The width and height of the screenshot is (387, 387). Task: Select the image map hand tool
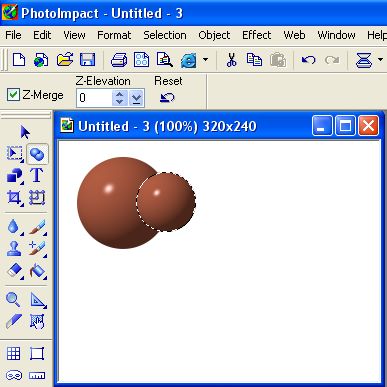pos(37,322)
